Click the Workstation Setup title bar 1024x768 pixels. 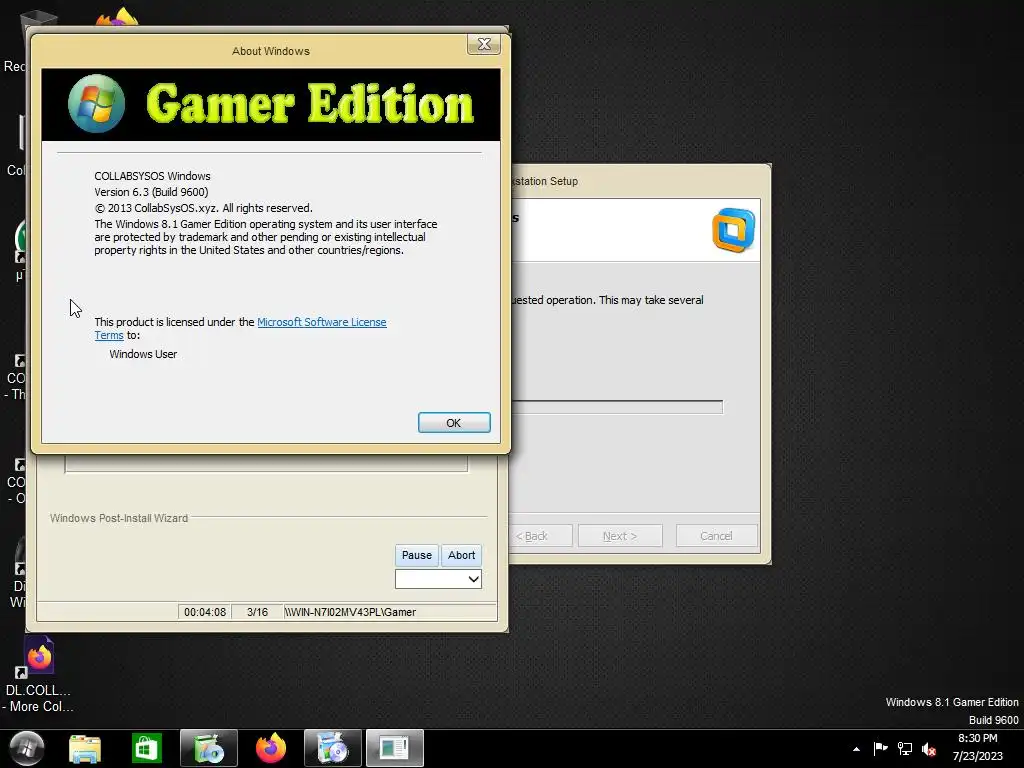[x=640, y=181]
